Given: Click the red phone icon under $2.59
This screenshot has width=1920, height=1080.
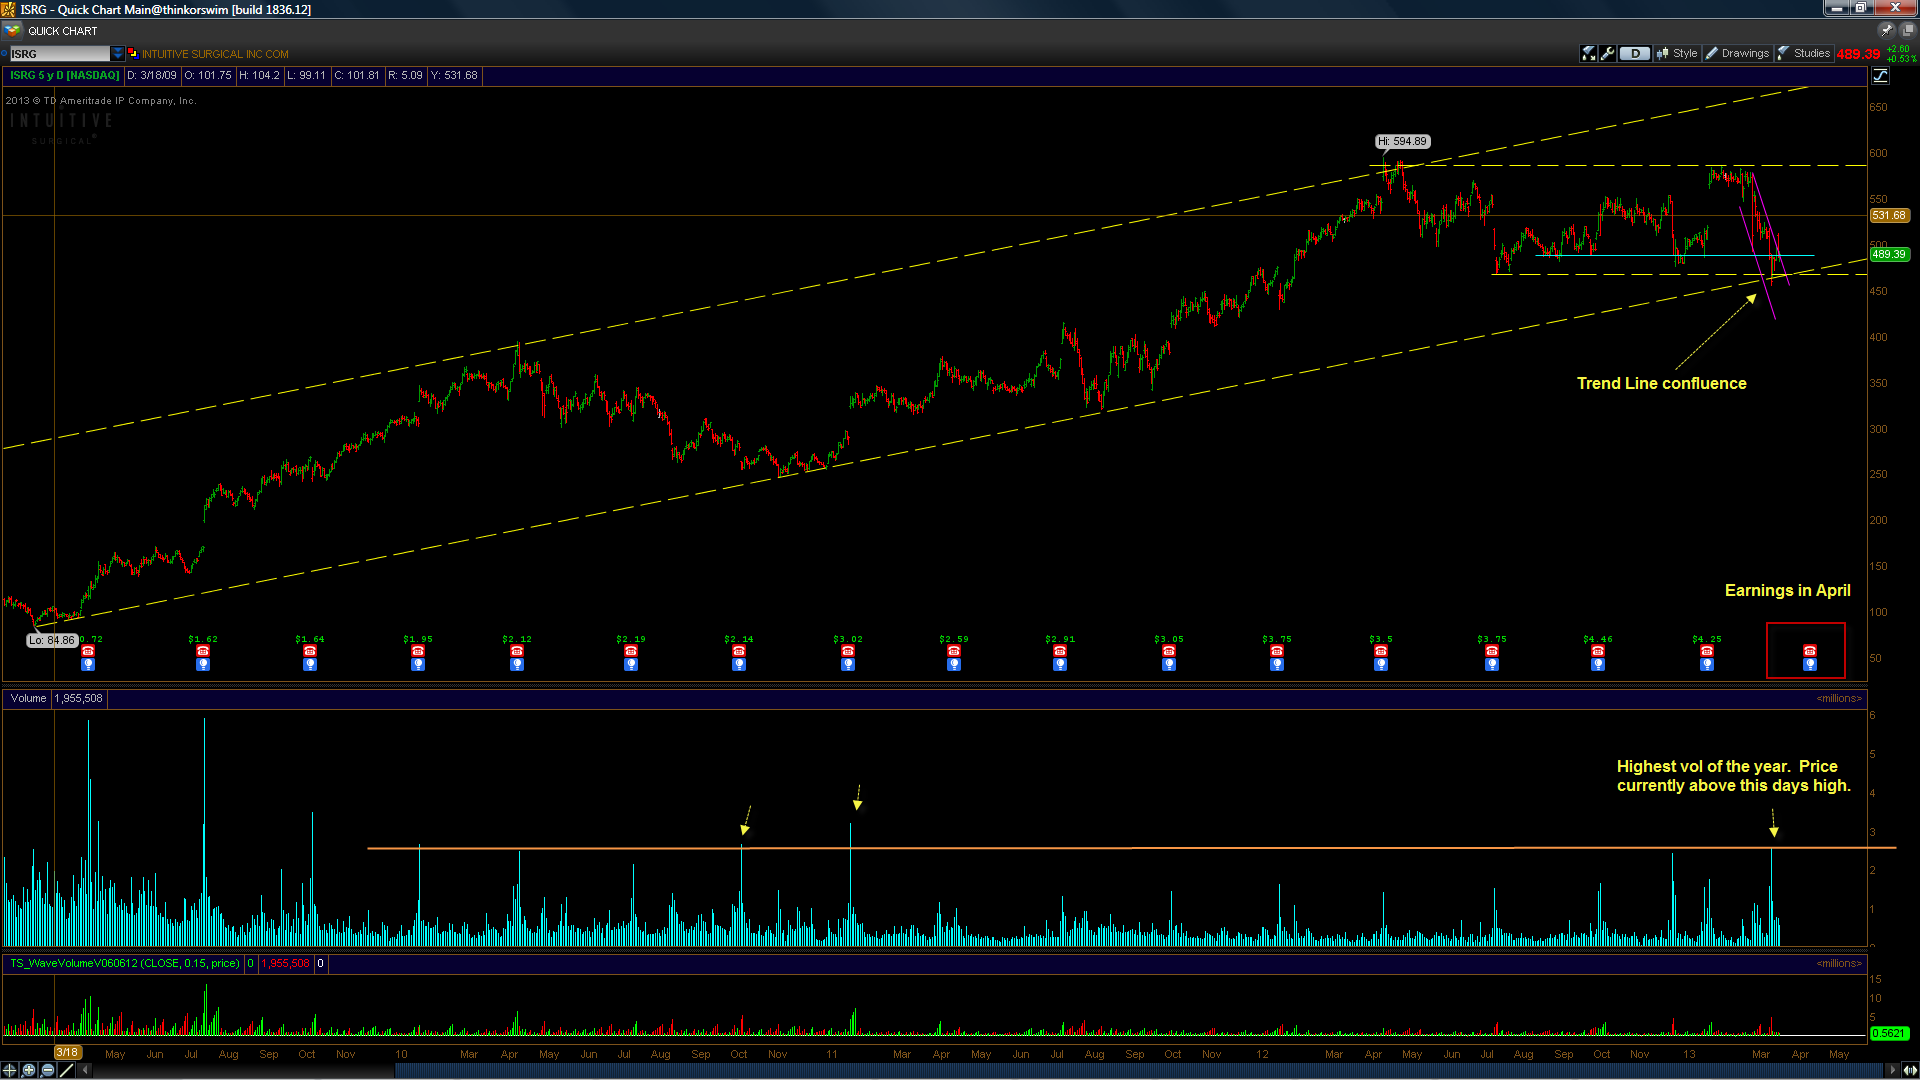Looking at the screenshot, I should point(954,651).
